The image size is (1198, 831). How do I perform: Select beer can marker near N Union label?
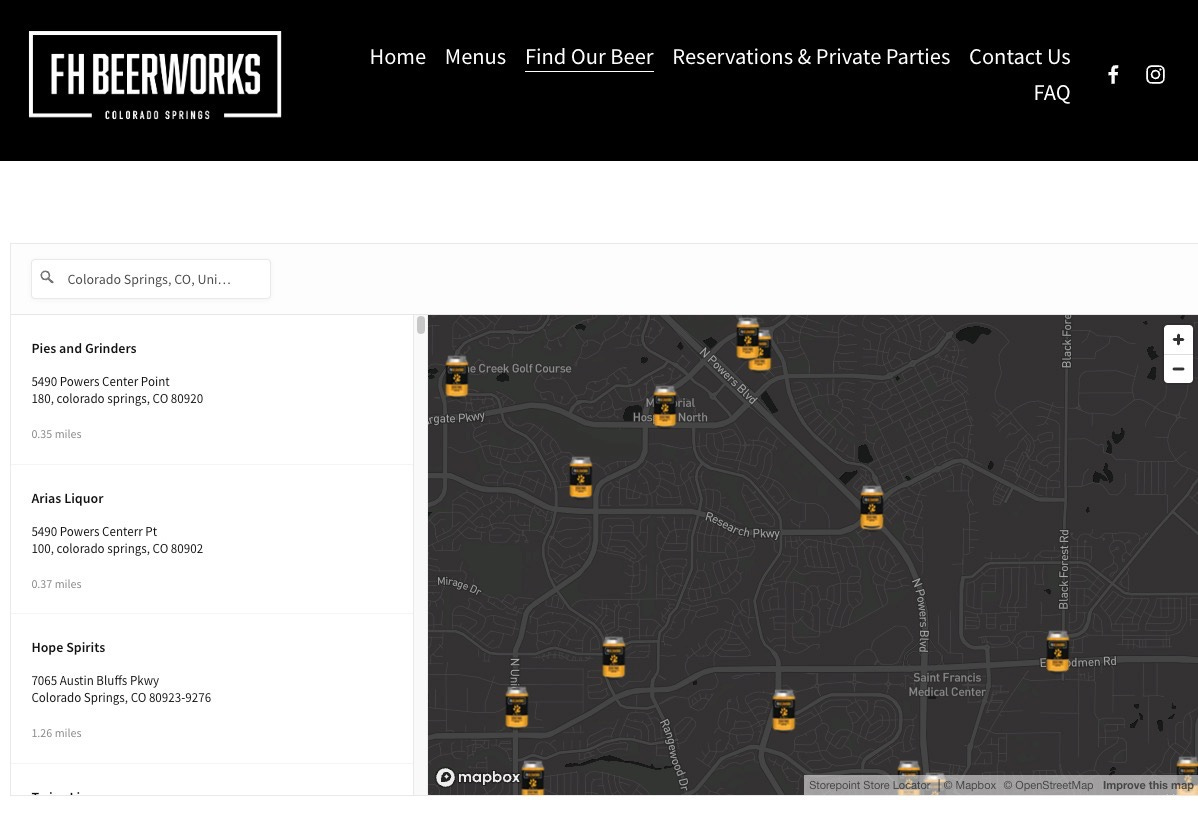(x=517, y=707)
